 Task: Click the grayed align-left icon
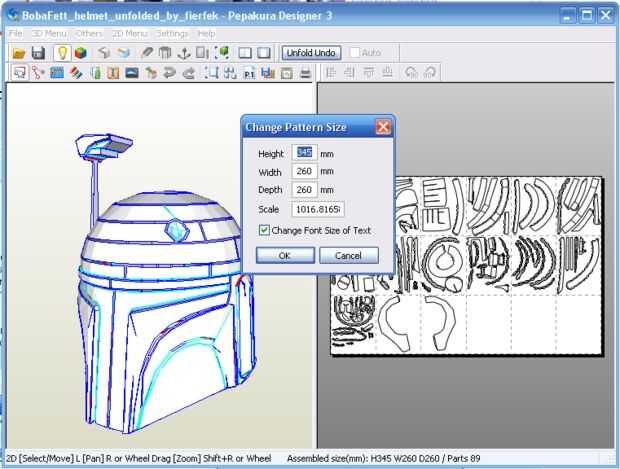pyautogui.click(x=331, y=72)
